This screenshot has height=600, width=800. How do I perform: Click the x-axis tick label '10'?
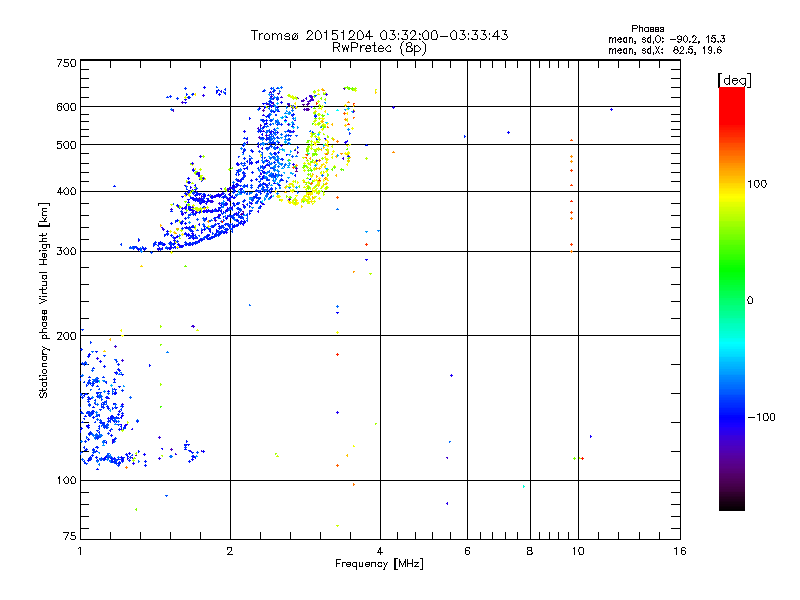click(578, 551)
